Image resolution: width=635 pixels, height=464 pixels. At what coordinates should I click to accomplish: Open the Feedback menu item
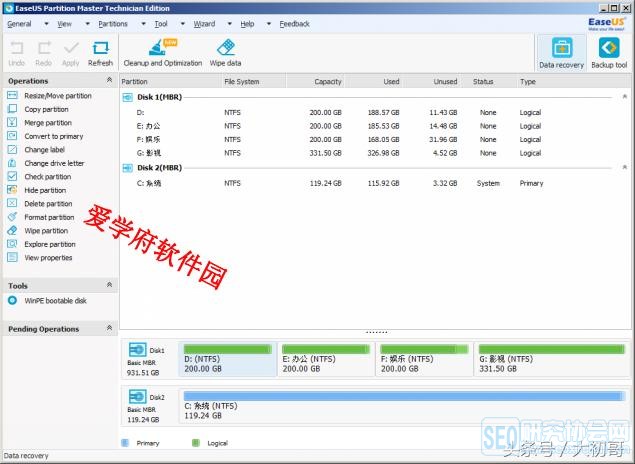294,24
